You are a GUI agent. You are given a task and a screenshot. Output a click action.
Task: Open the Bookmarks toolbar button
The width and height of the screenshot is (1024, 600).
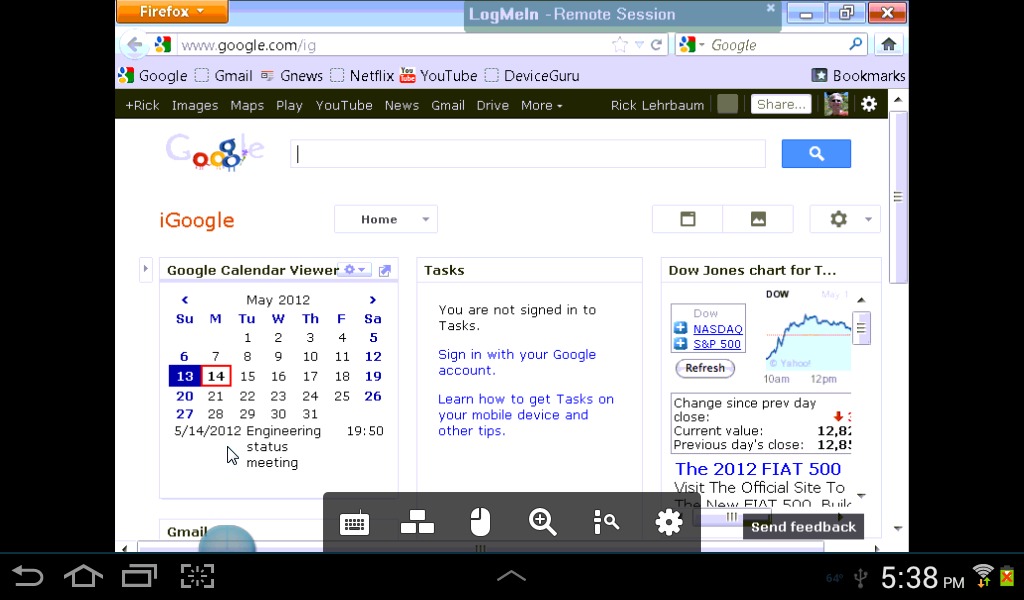click(858, 76)
